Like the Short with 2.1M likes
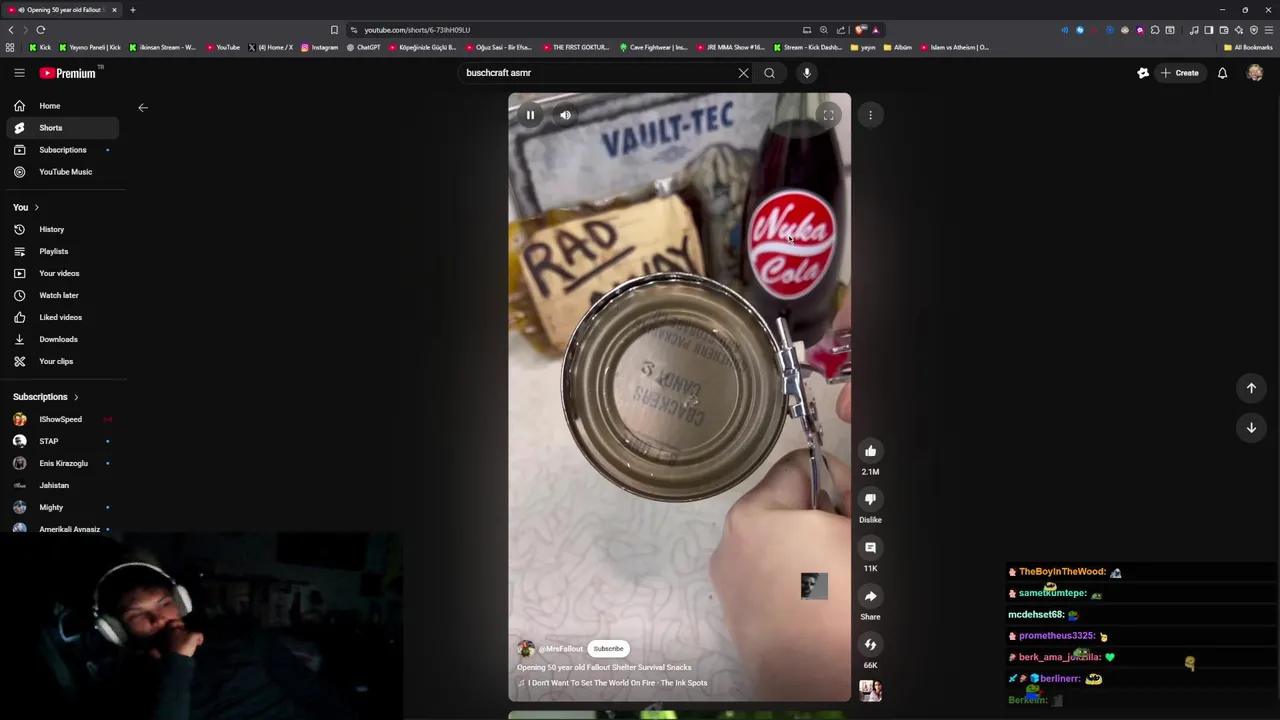This screenshot has height=720, width=1280. [x=870, y=451]
